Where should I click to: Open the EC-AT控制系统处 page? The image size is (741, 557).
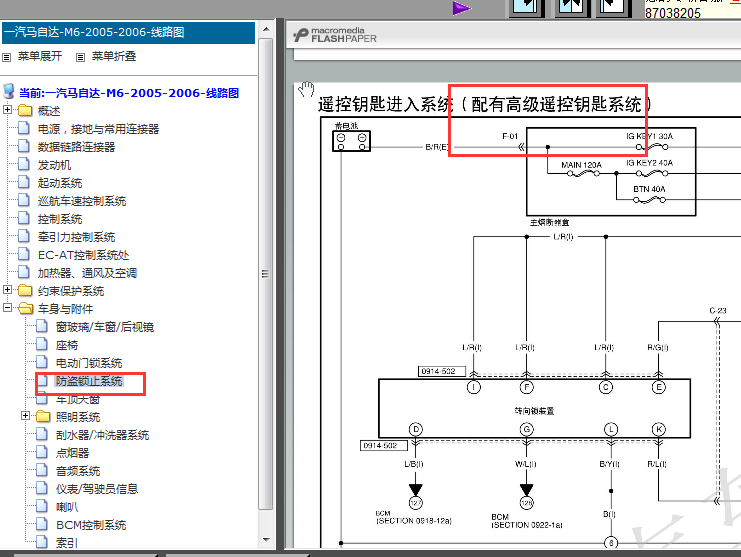84,255
